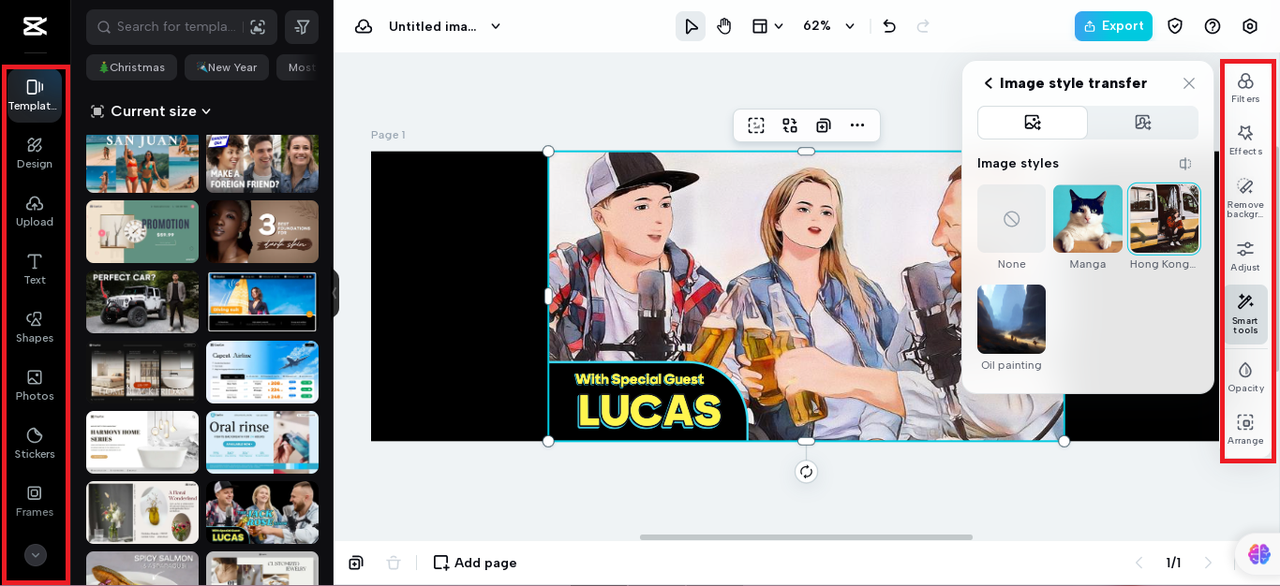Image resolution: width=1280 pixels, height=586 pixels.
Task: Switch to the portrait style tab
Action: click(1143, 122)
